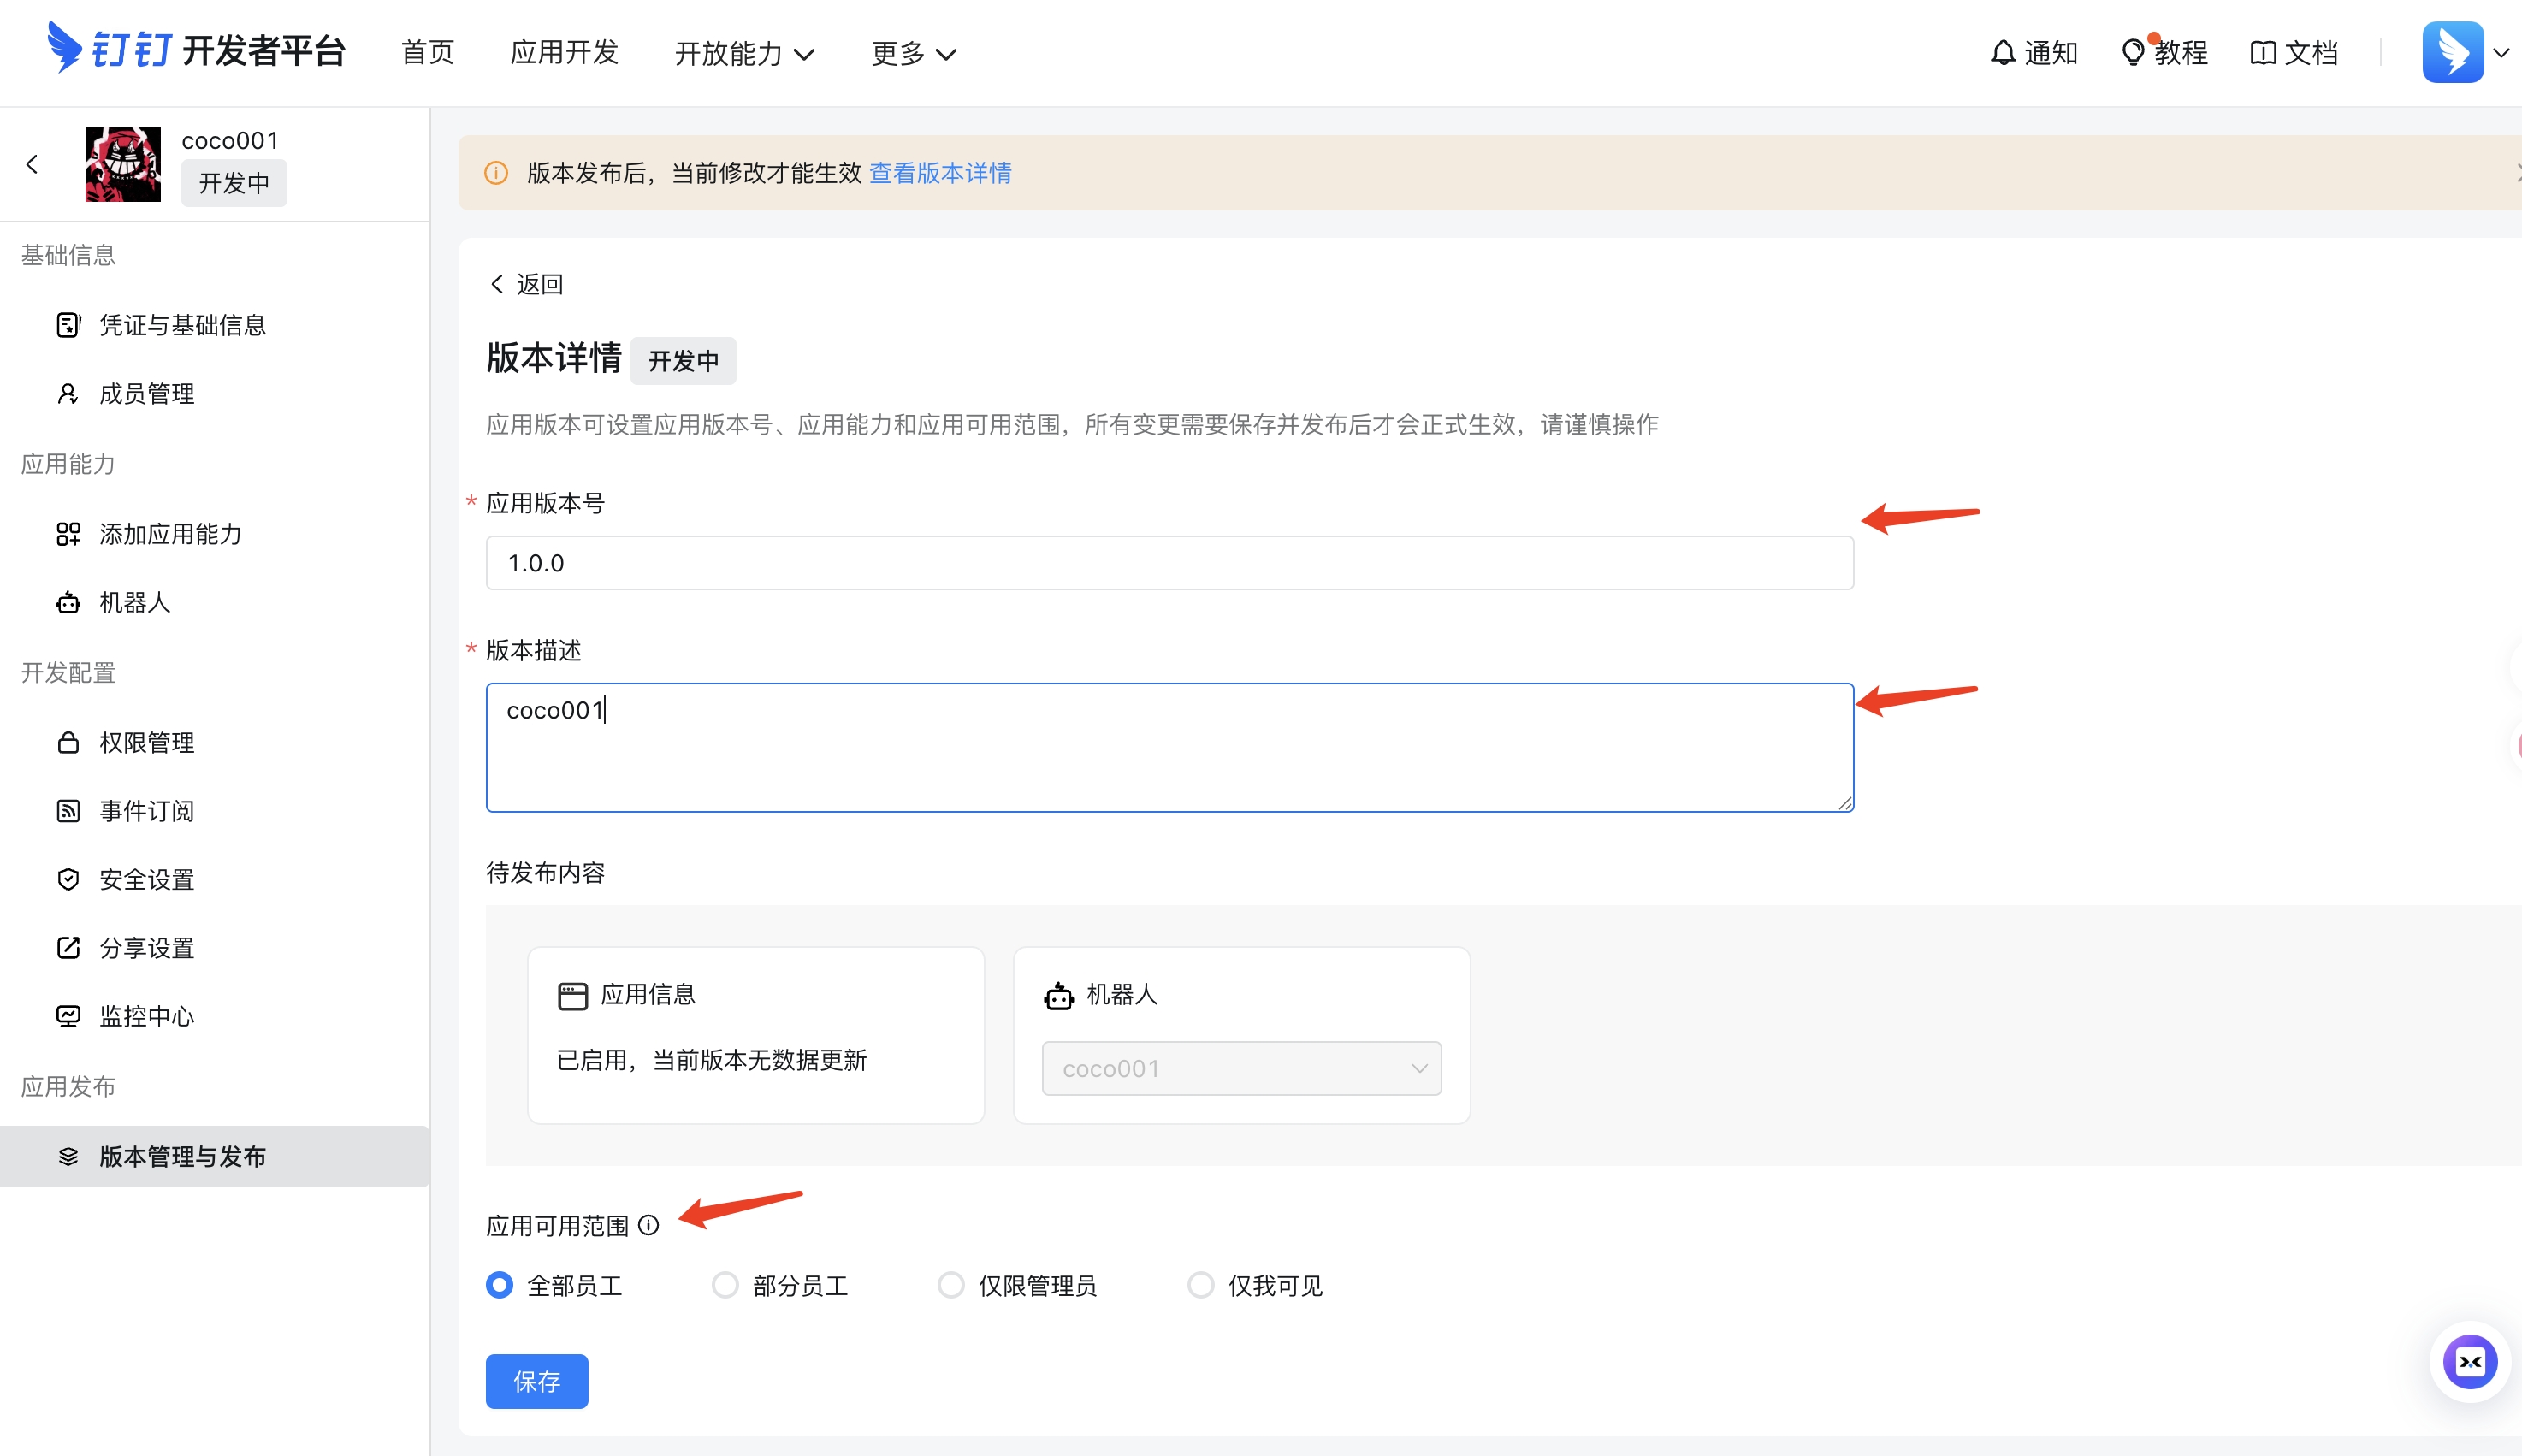Click the 保存 button
This screenshot has width=2522, height=1456.
pos(536,1381)
